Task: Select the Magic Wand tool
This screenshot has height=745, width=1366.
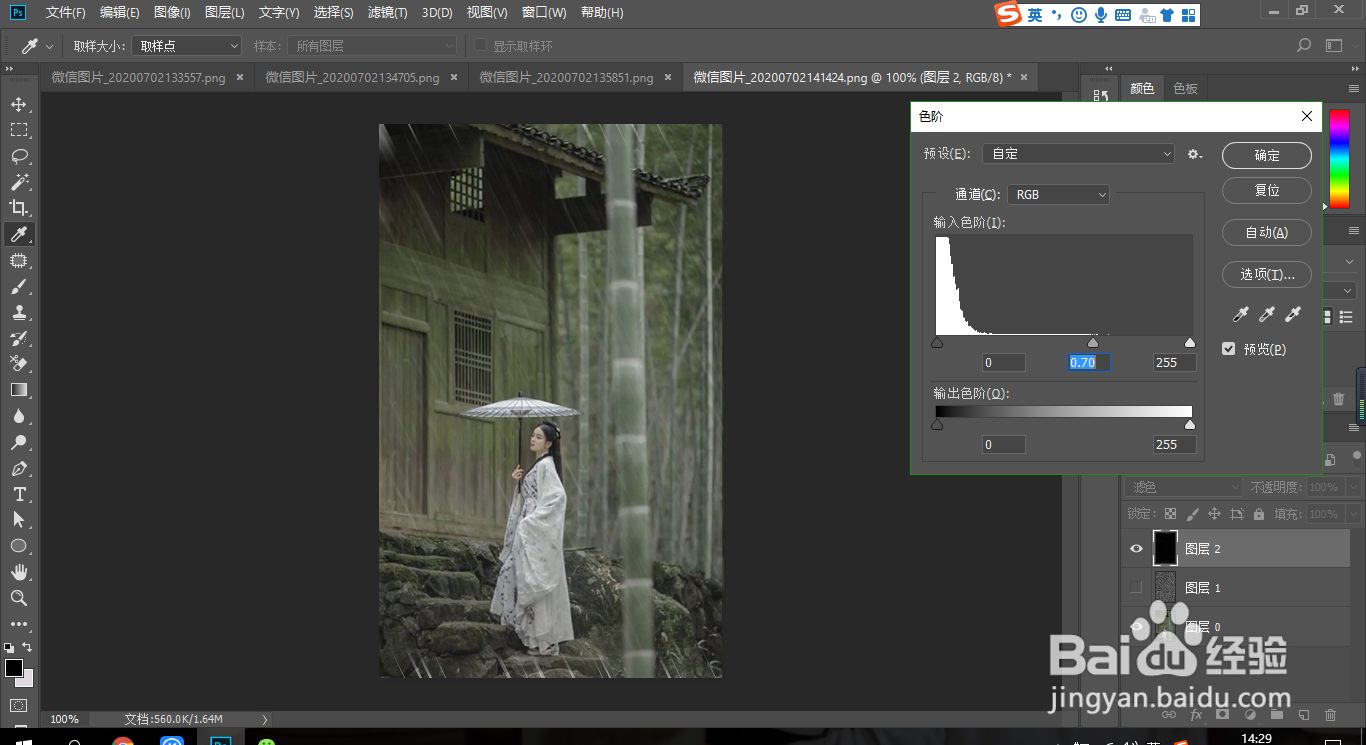Action: tap(18, 182)
